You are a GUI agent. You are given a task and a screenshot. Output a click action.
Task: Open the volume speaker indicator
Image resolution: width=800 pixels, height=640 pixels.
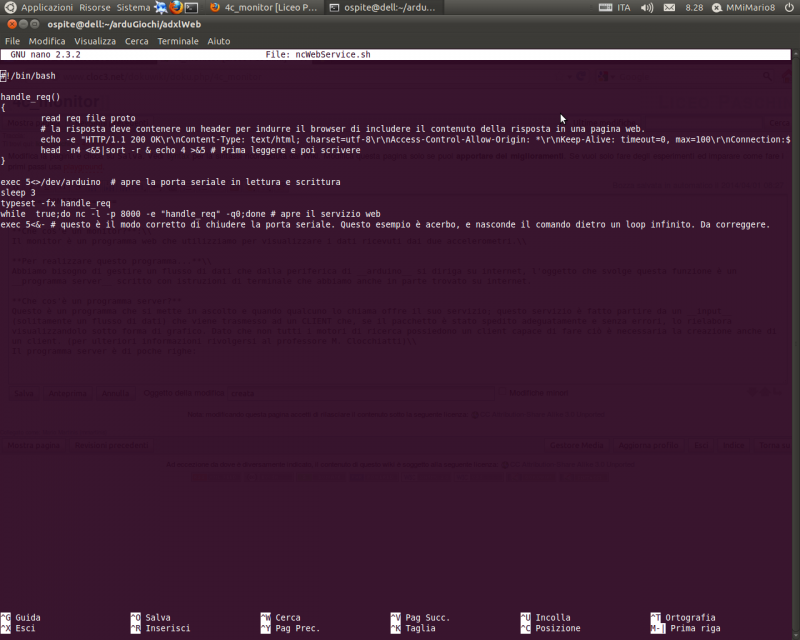647,8
